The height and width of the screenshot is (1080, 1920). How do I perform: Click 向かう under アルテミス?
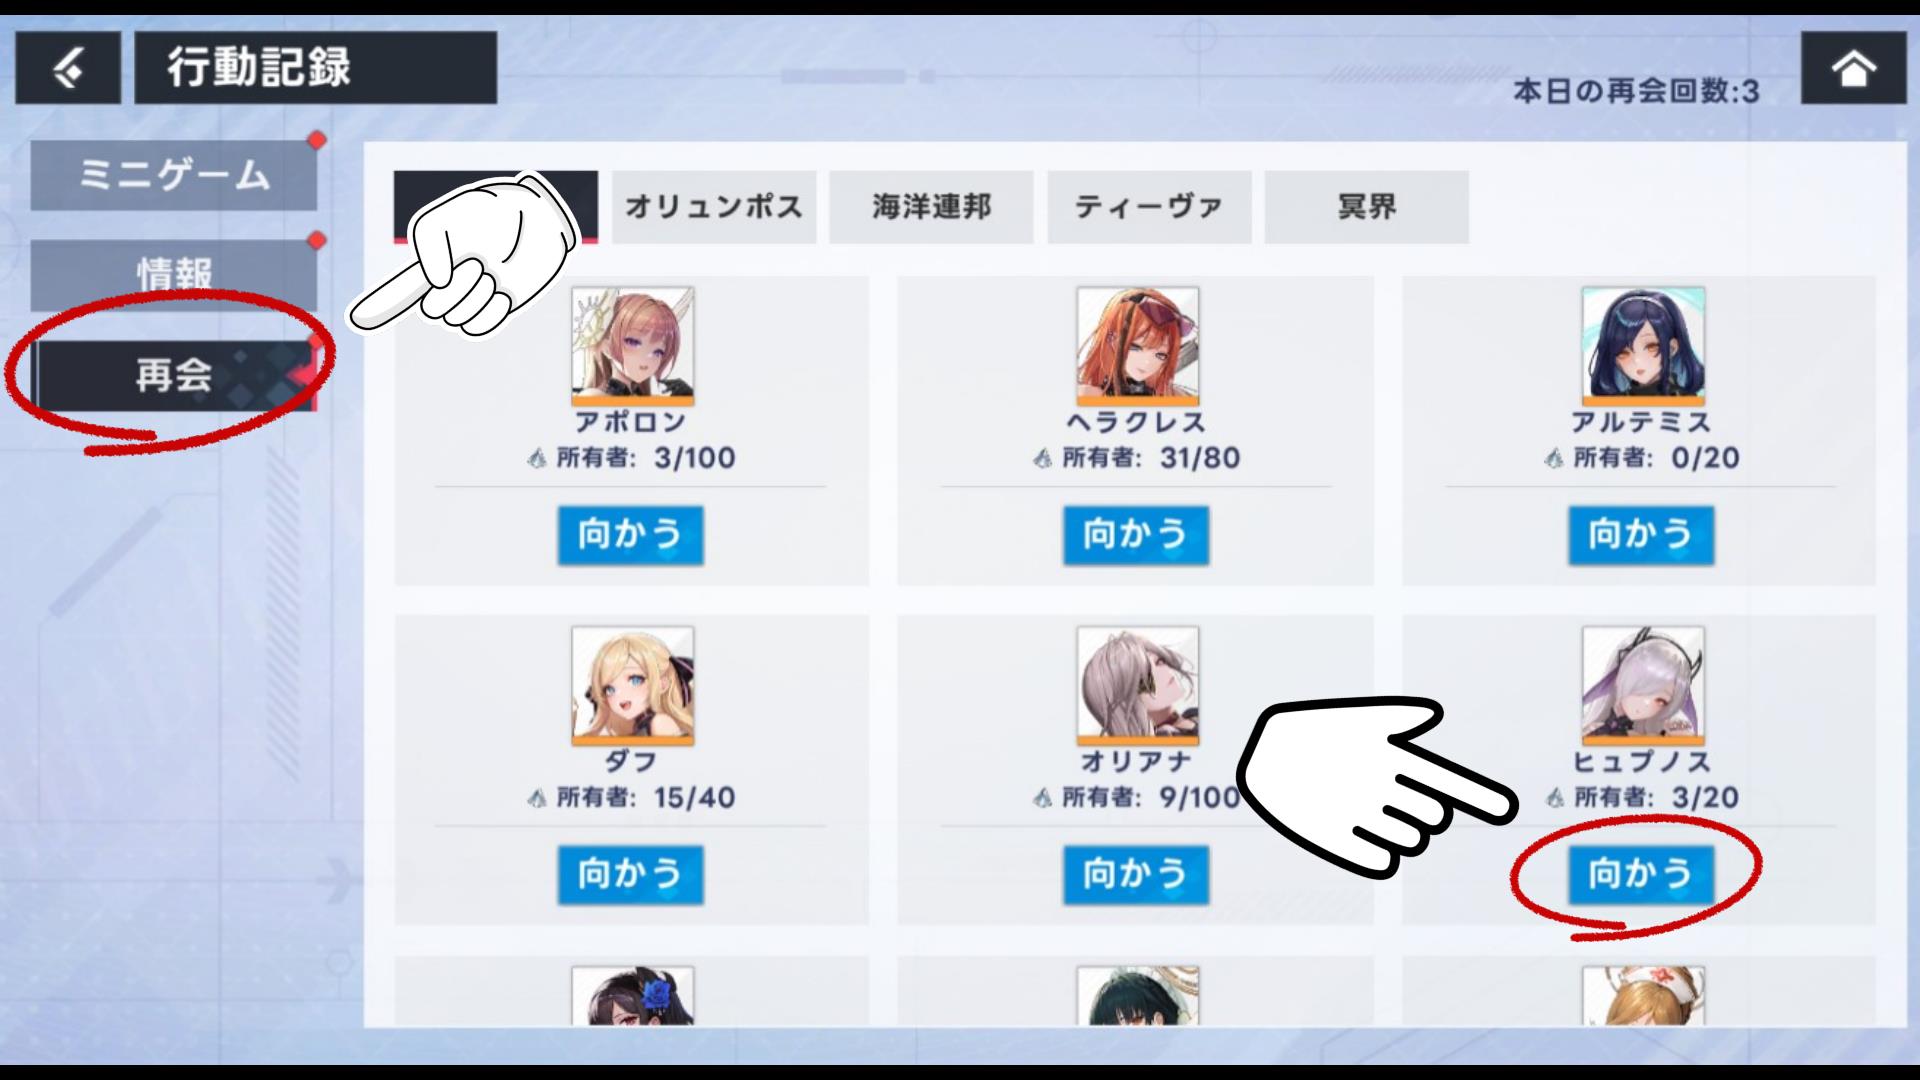pos(1641,535)
